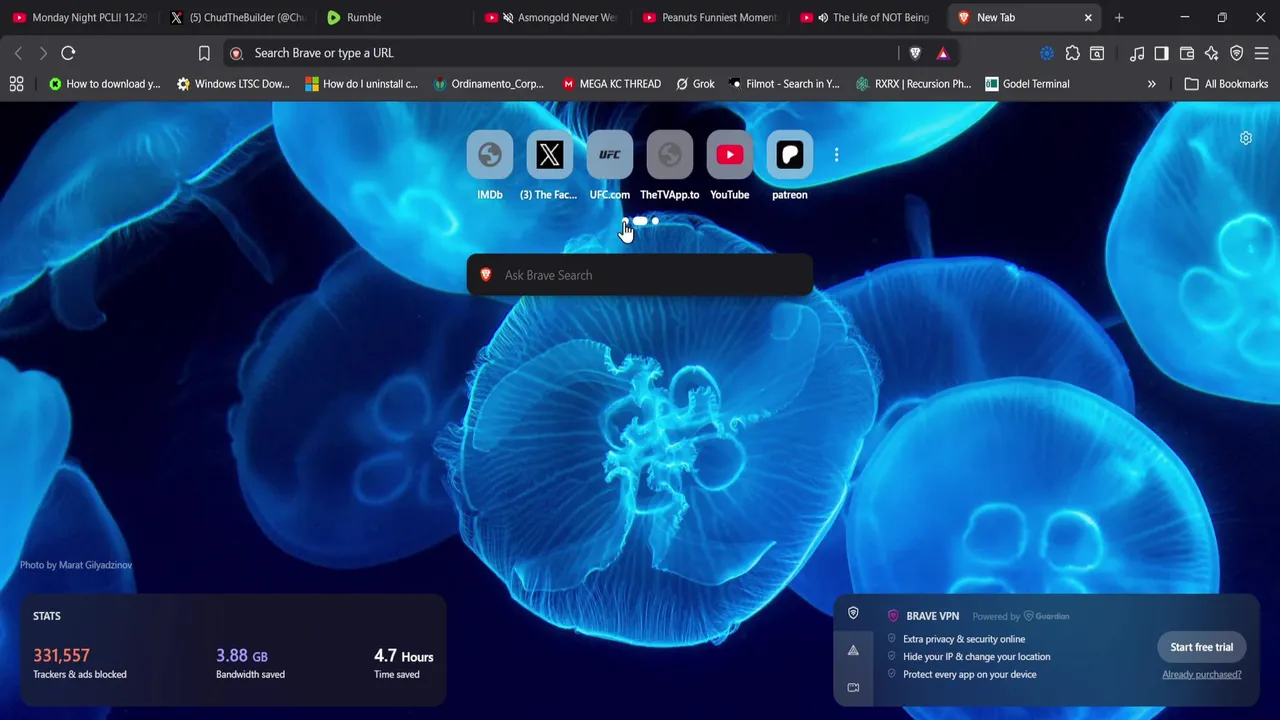Viewport: 1280px width, 720px height.
Task: Mute the Life of NOT Being tab audio
Action: point(823,17)
